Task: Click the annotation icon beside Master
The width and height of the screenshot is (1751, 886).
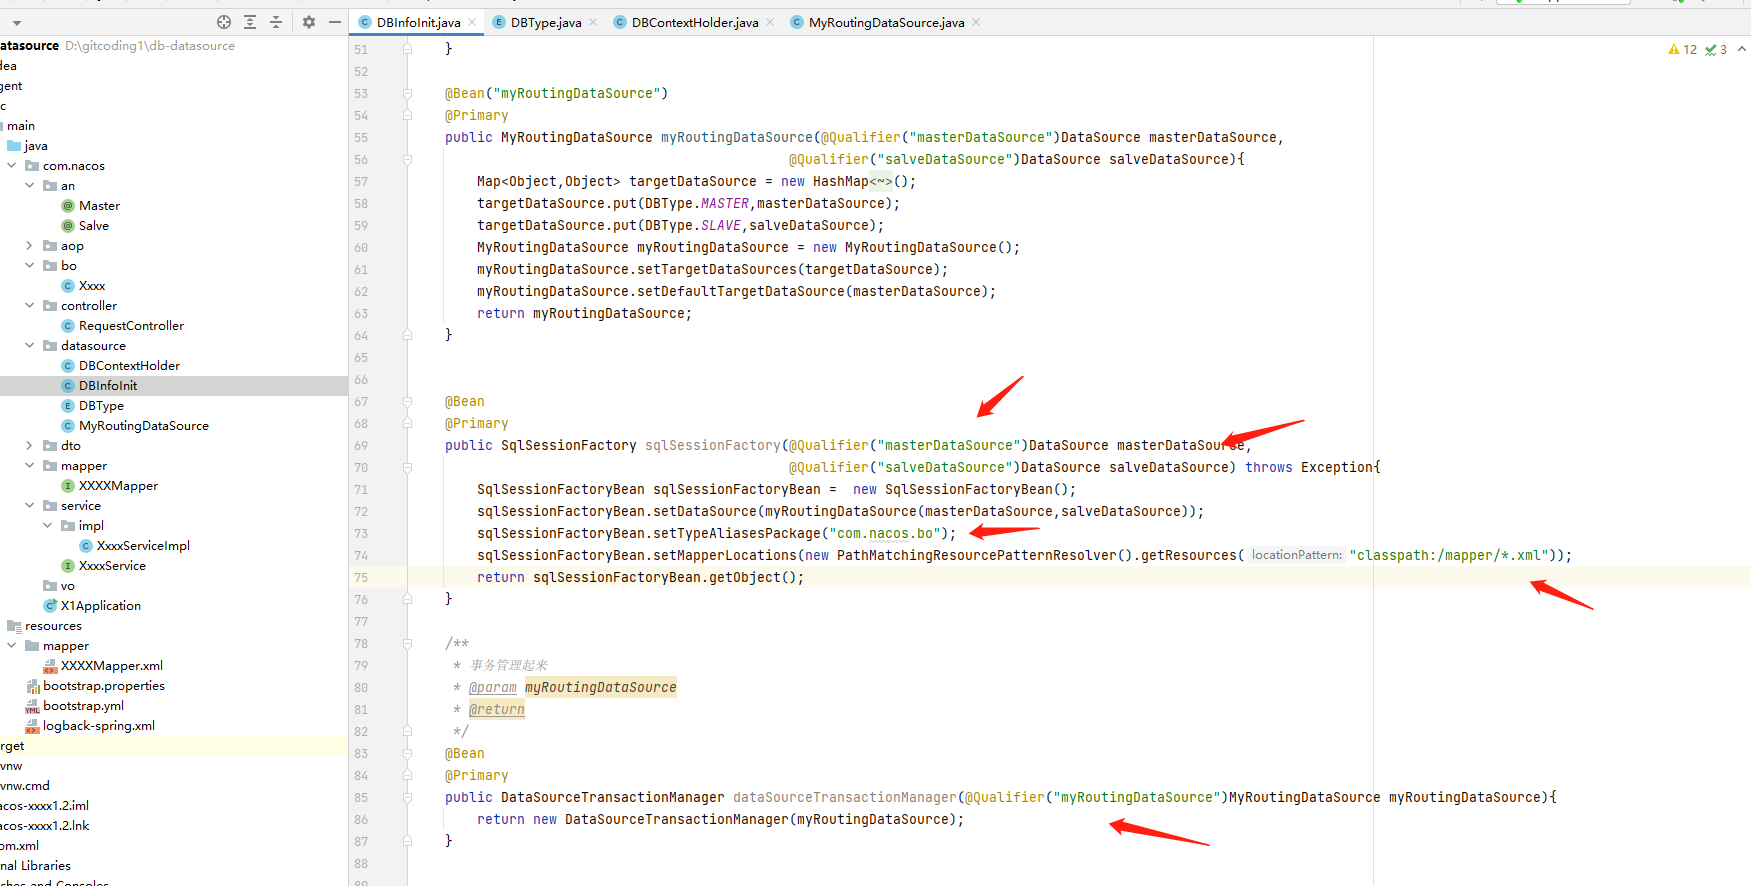Action: 68,206
